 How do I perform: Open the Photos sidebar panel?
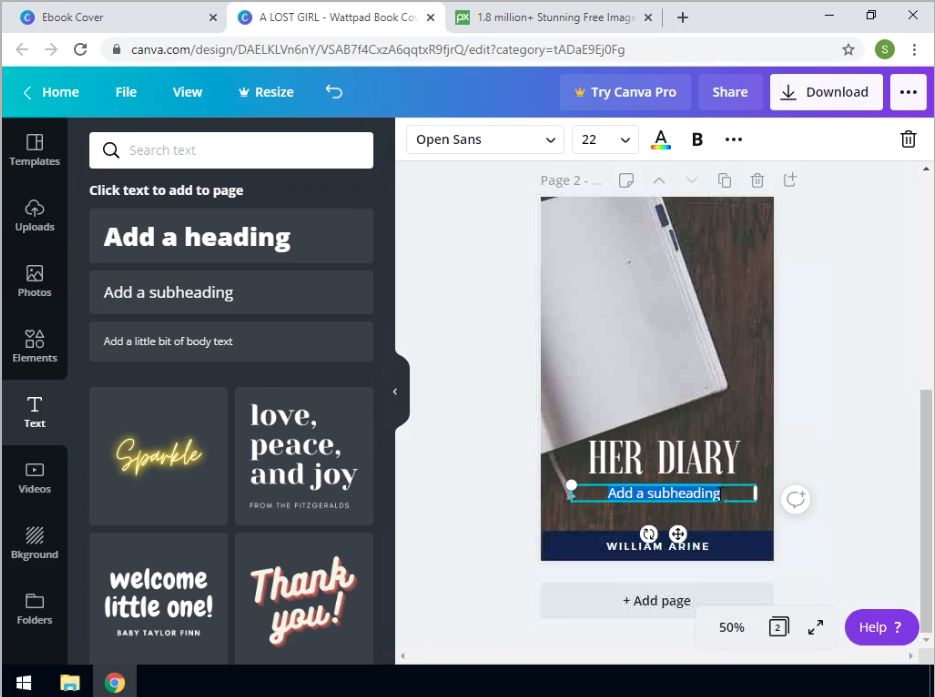pyautogui.click(x=35, y=281)
